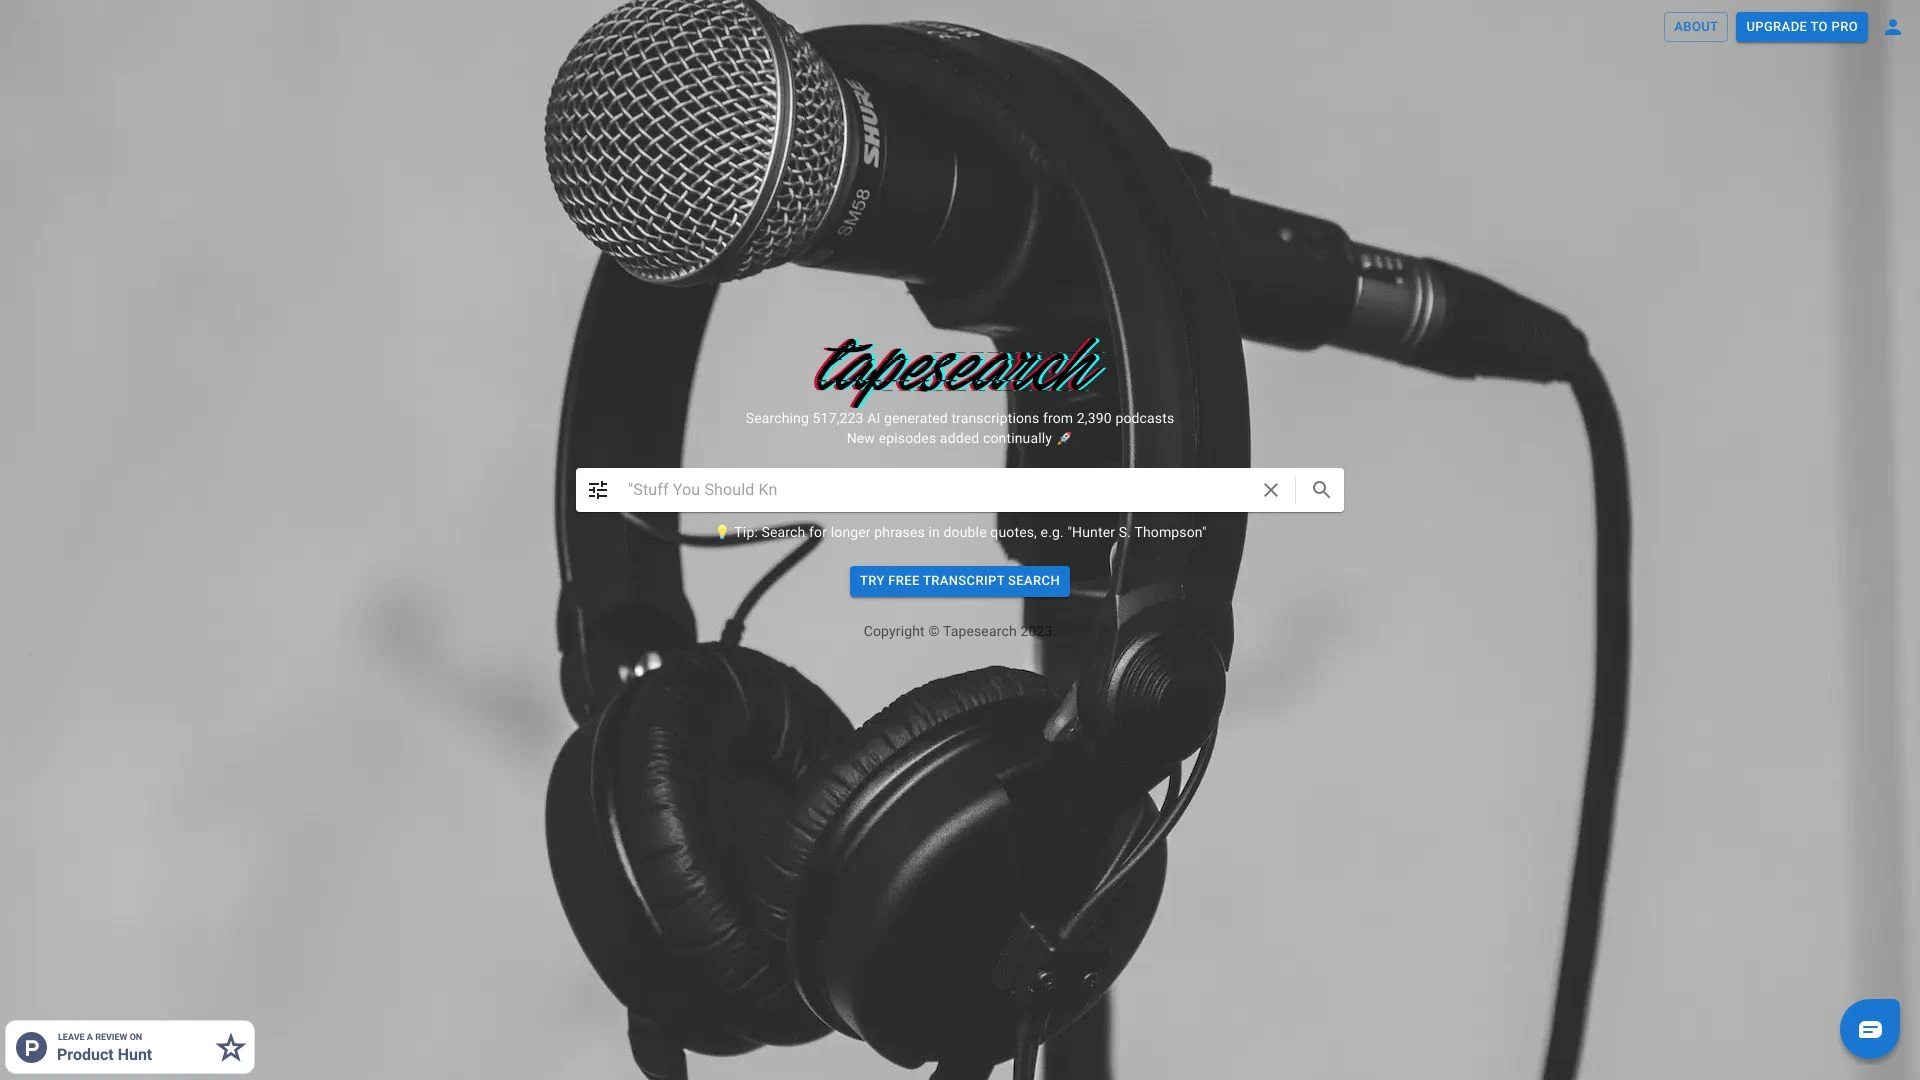Click Leave a Review on Product Hunt link

pyautogui.click(x=129, y=1046)
